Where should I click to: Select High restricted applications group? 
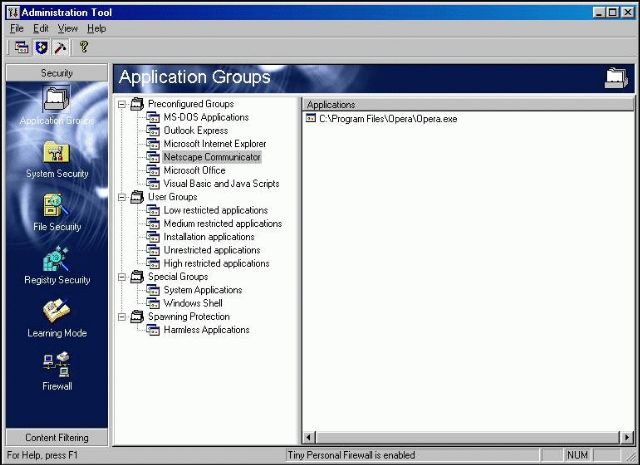point(216,263)
